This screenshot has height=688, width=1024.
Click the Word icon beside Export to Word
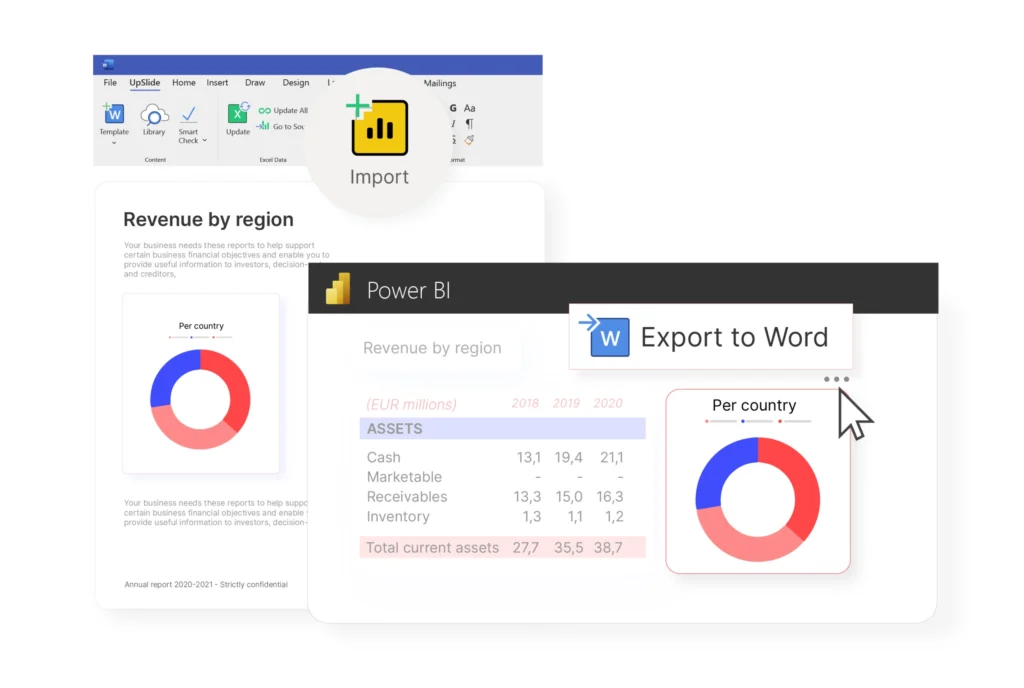pos(609,337)
